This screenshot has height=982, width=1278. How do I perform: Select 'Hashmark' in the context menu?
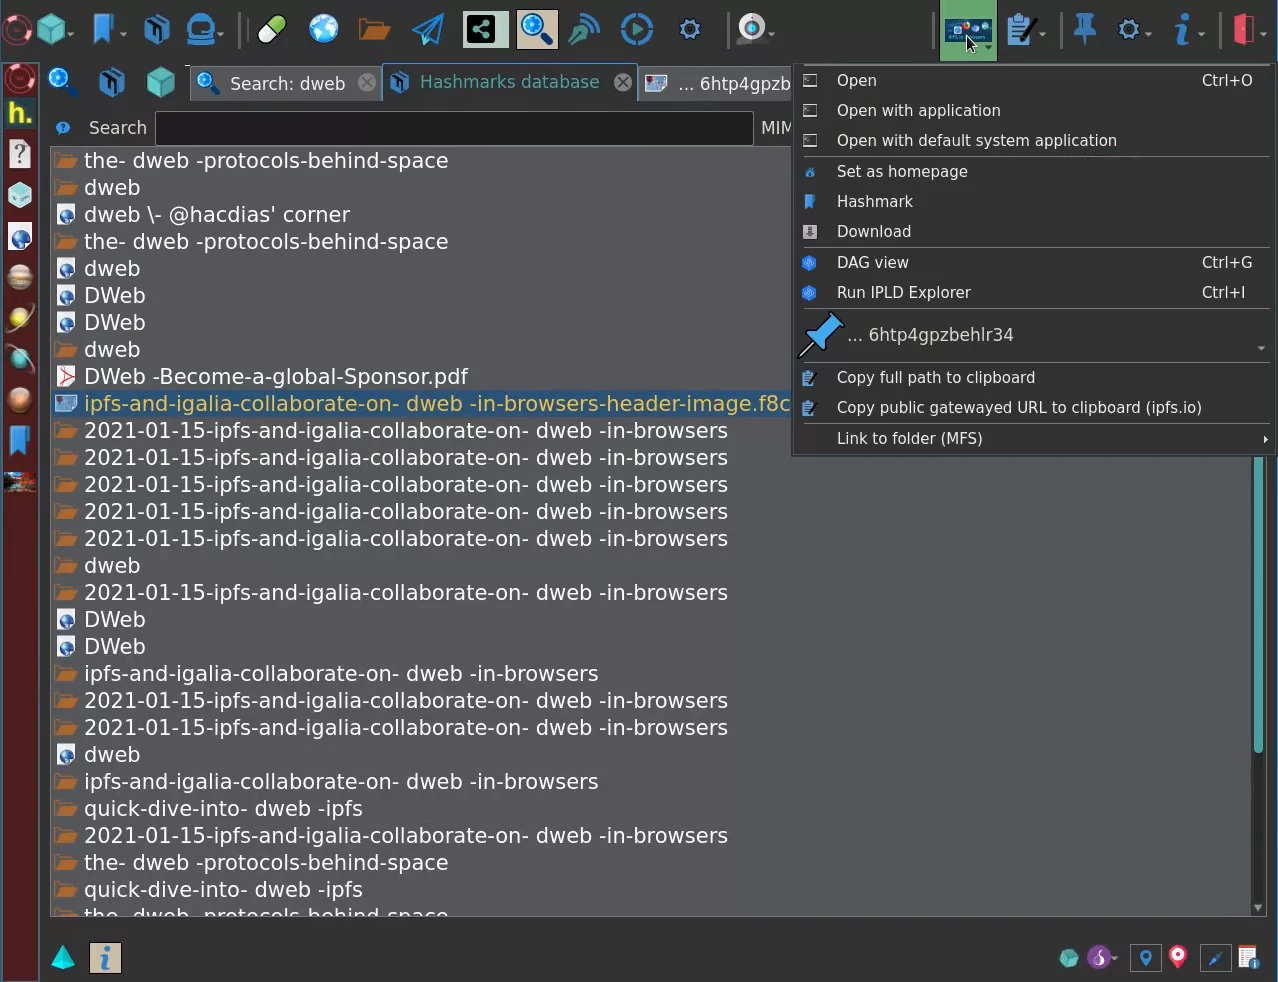click(1035, 202)
